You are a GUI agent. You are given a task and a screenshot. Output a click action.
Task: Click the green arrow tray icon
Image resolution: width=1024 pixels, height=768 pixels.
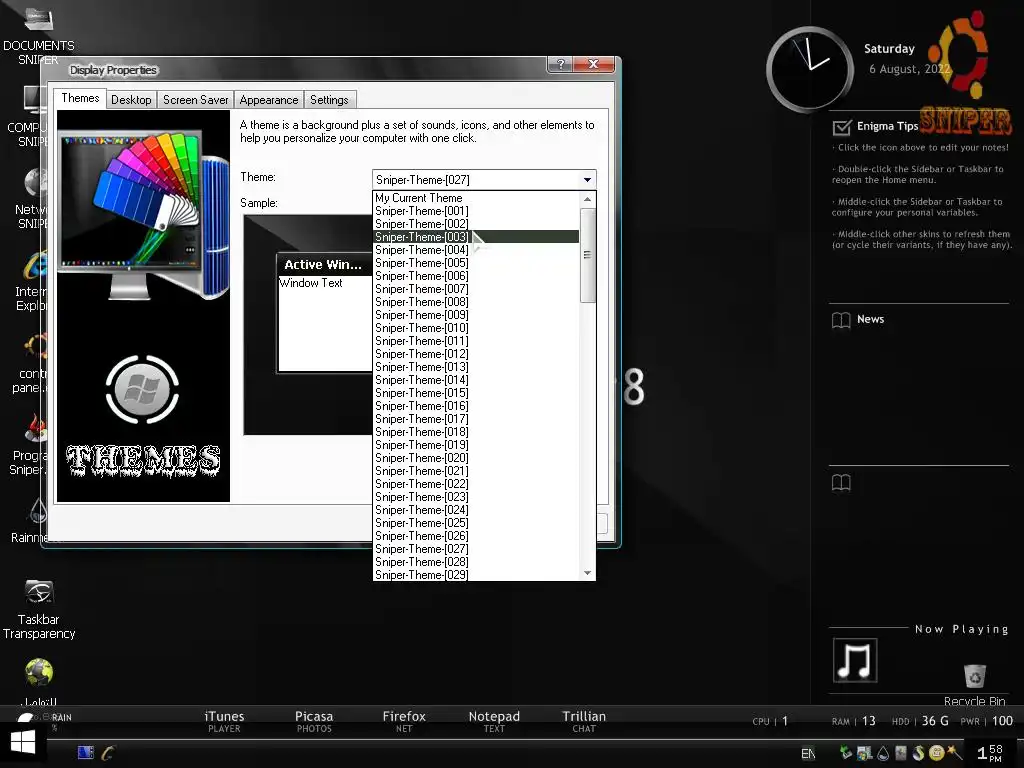[846, 753]
